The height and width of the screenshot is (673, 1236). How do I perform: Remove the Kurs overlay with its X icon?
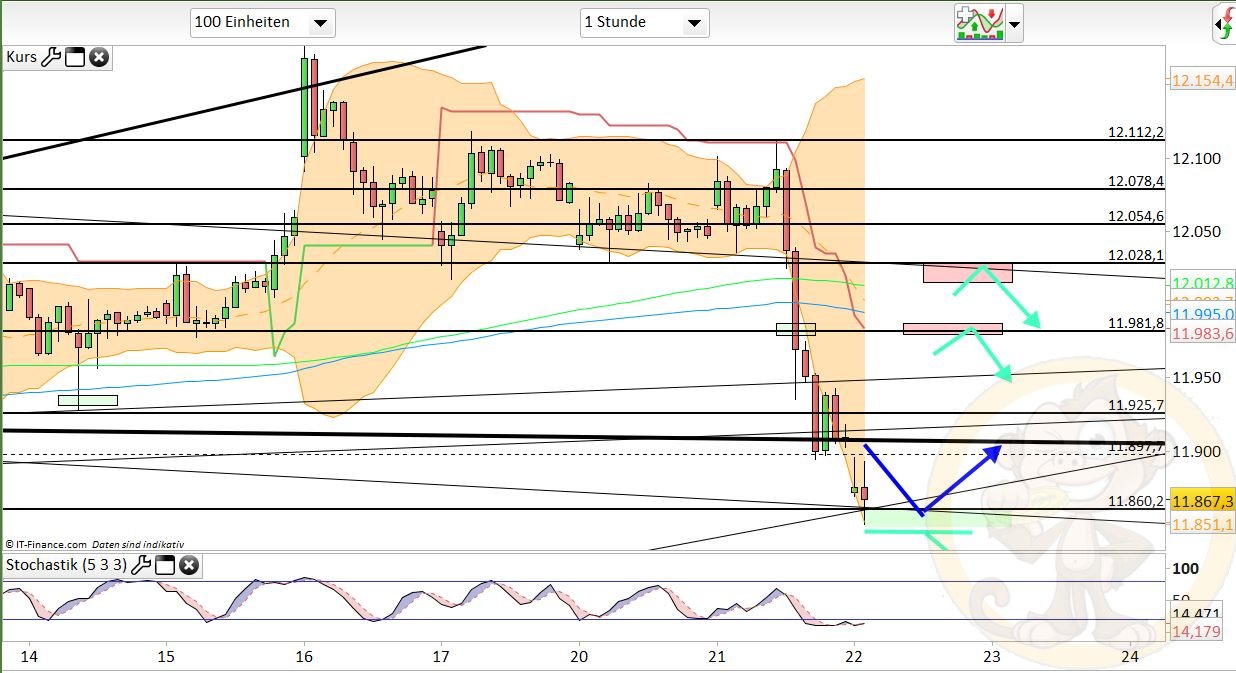98,57
